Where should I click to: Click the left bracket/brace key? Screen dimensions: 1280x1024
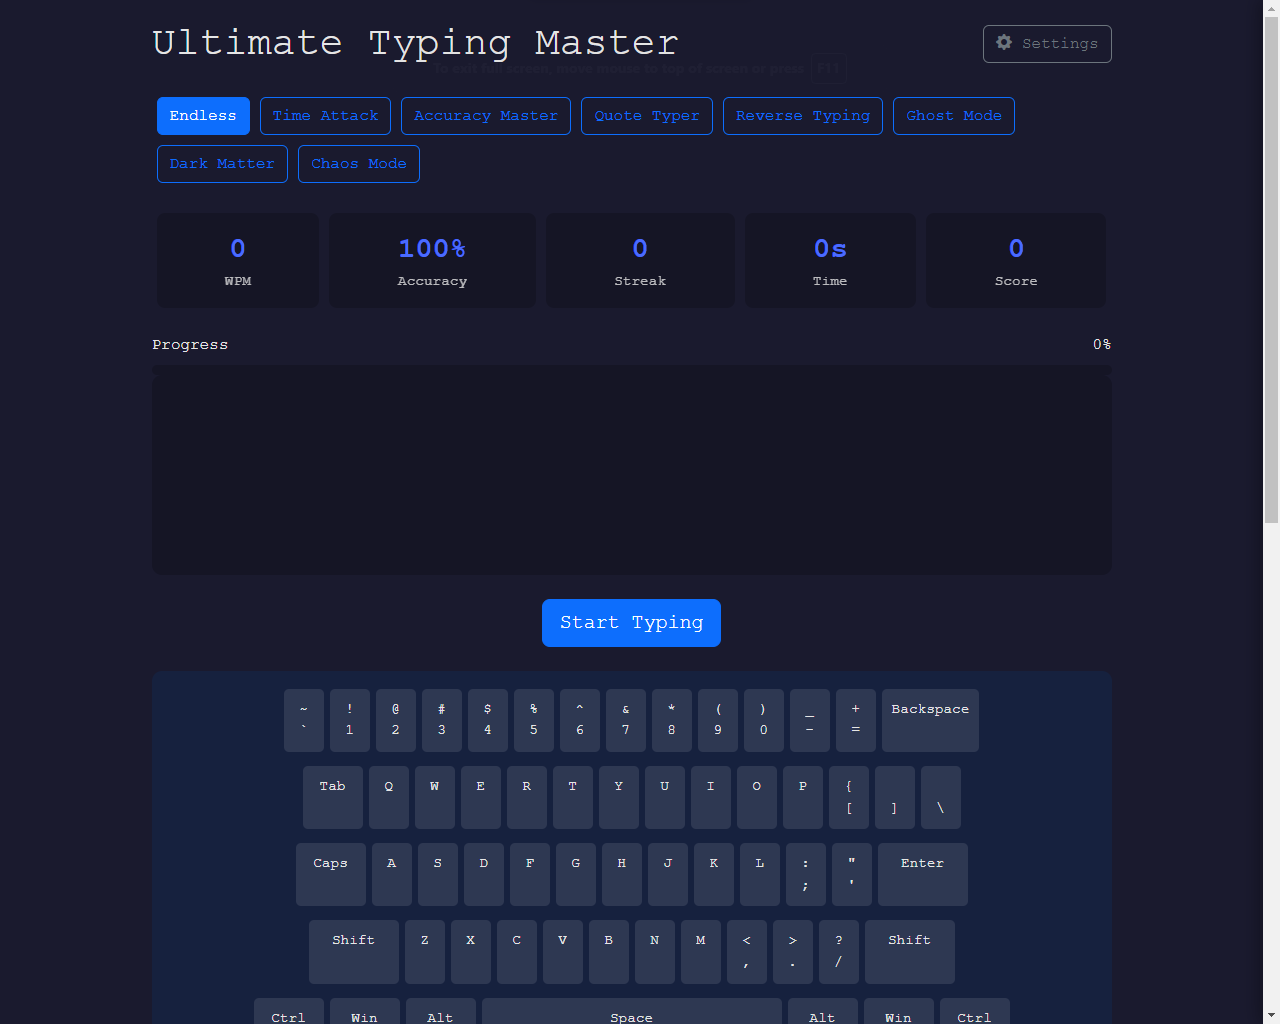[x=849, y=797]
